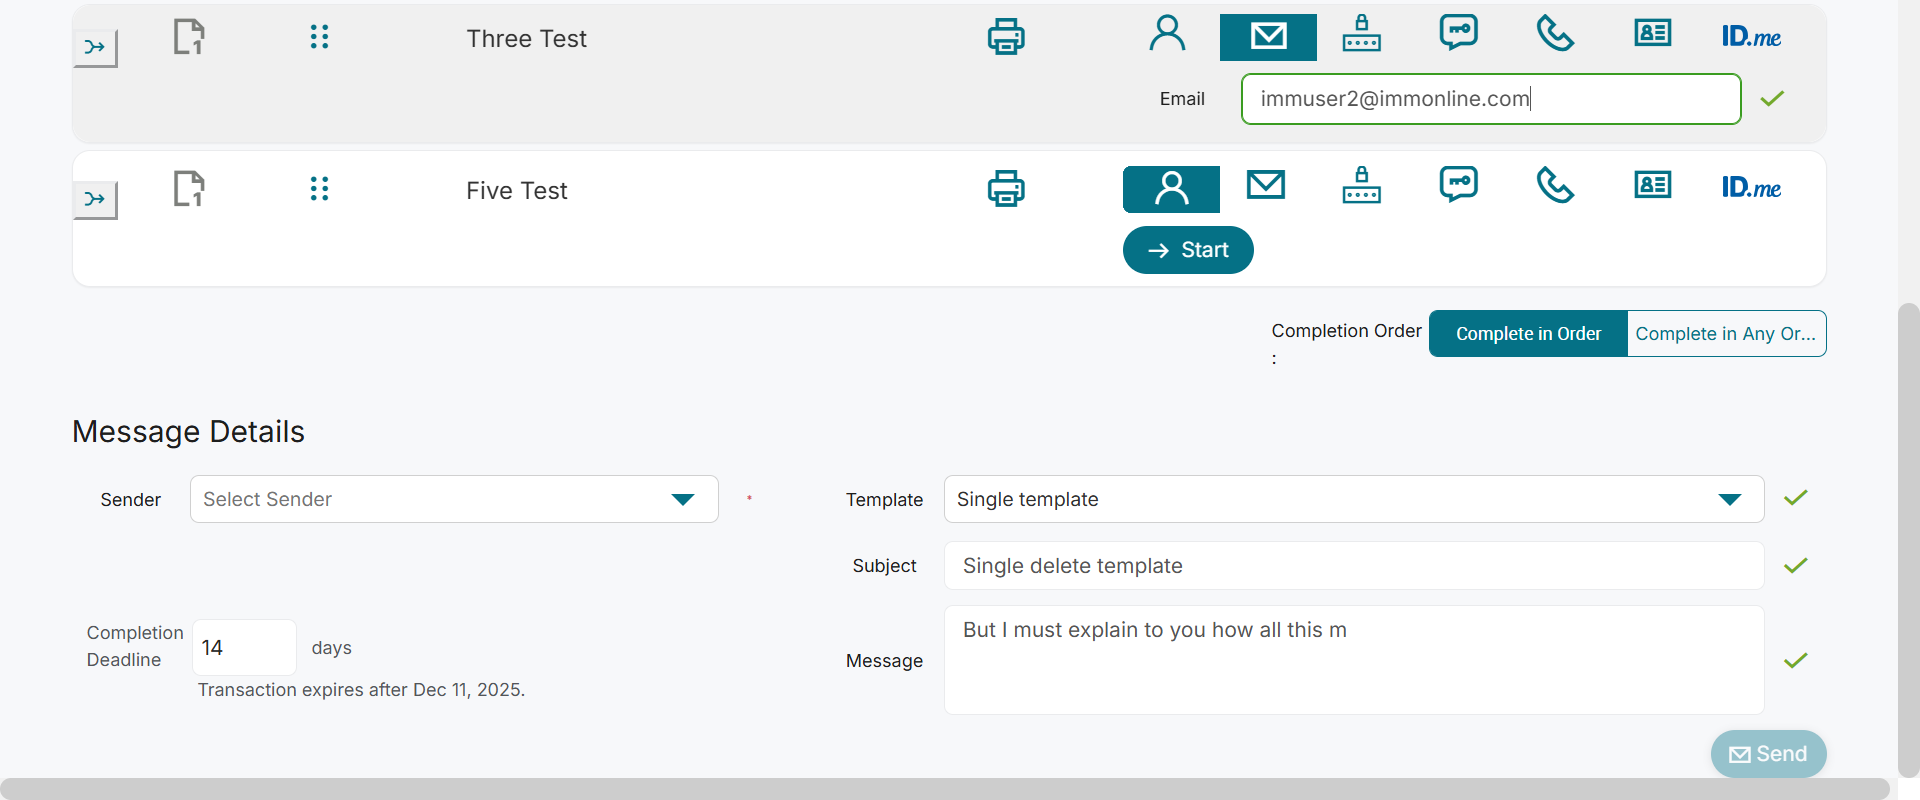This screenshot has height=800, width=1920.
Task: Select ID card verification for Five Test
Action: click(1652, 186)
